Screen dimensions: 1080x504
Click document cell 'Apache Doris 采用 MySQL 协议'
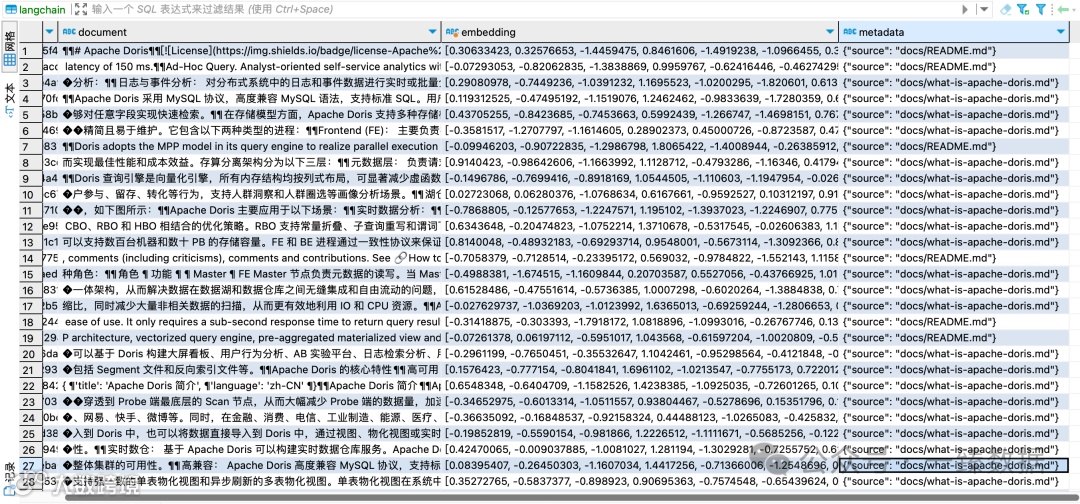249,98
